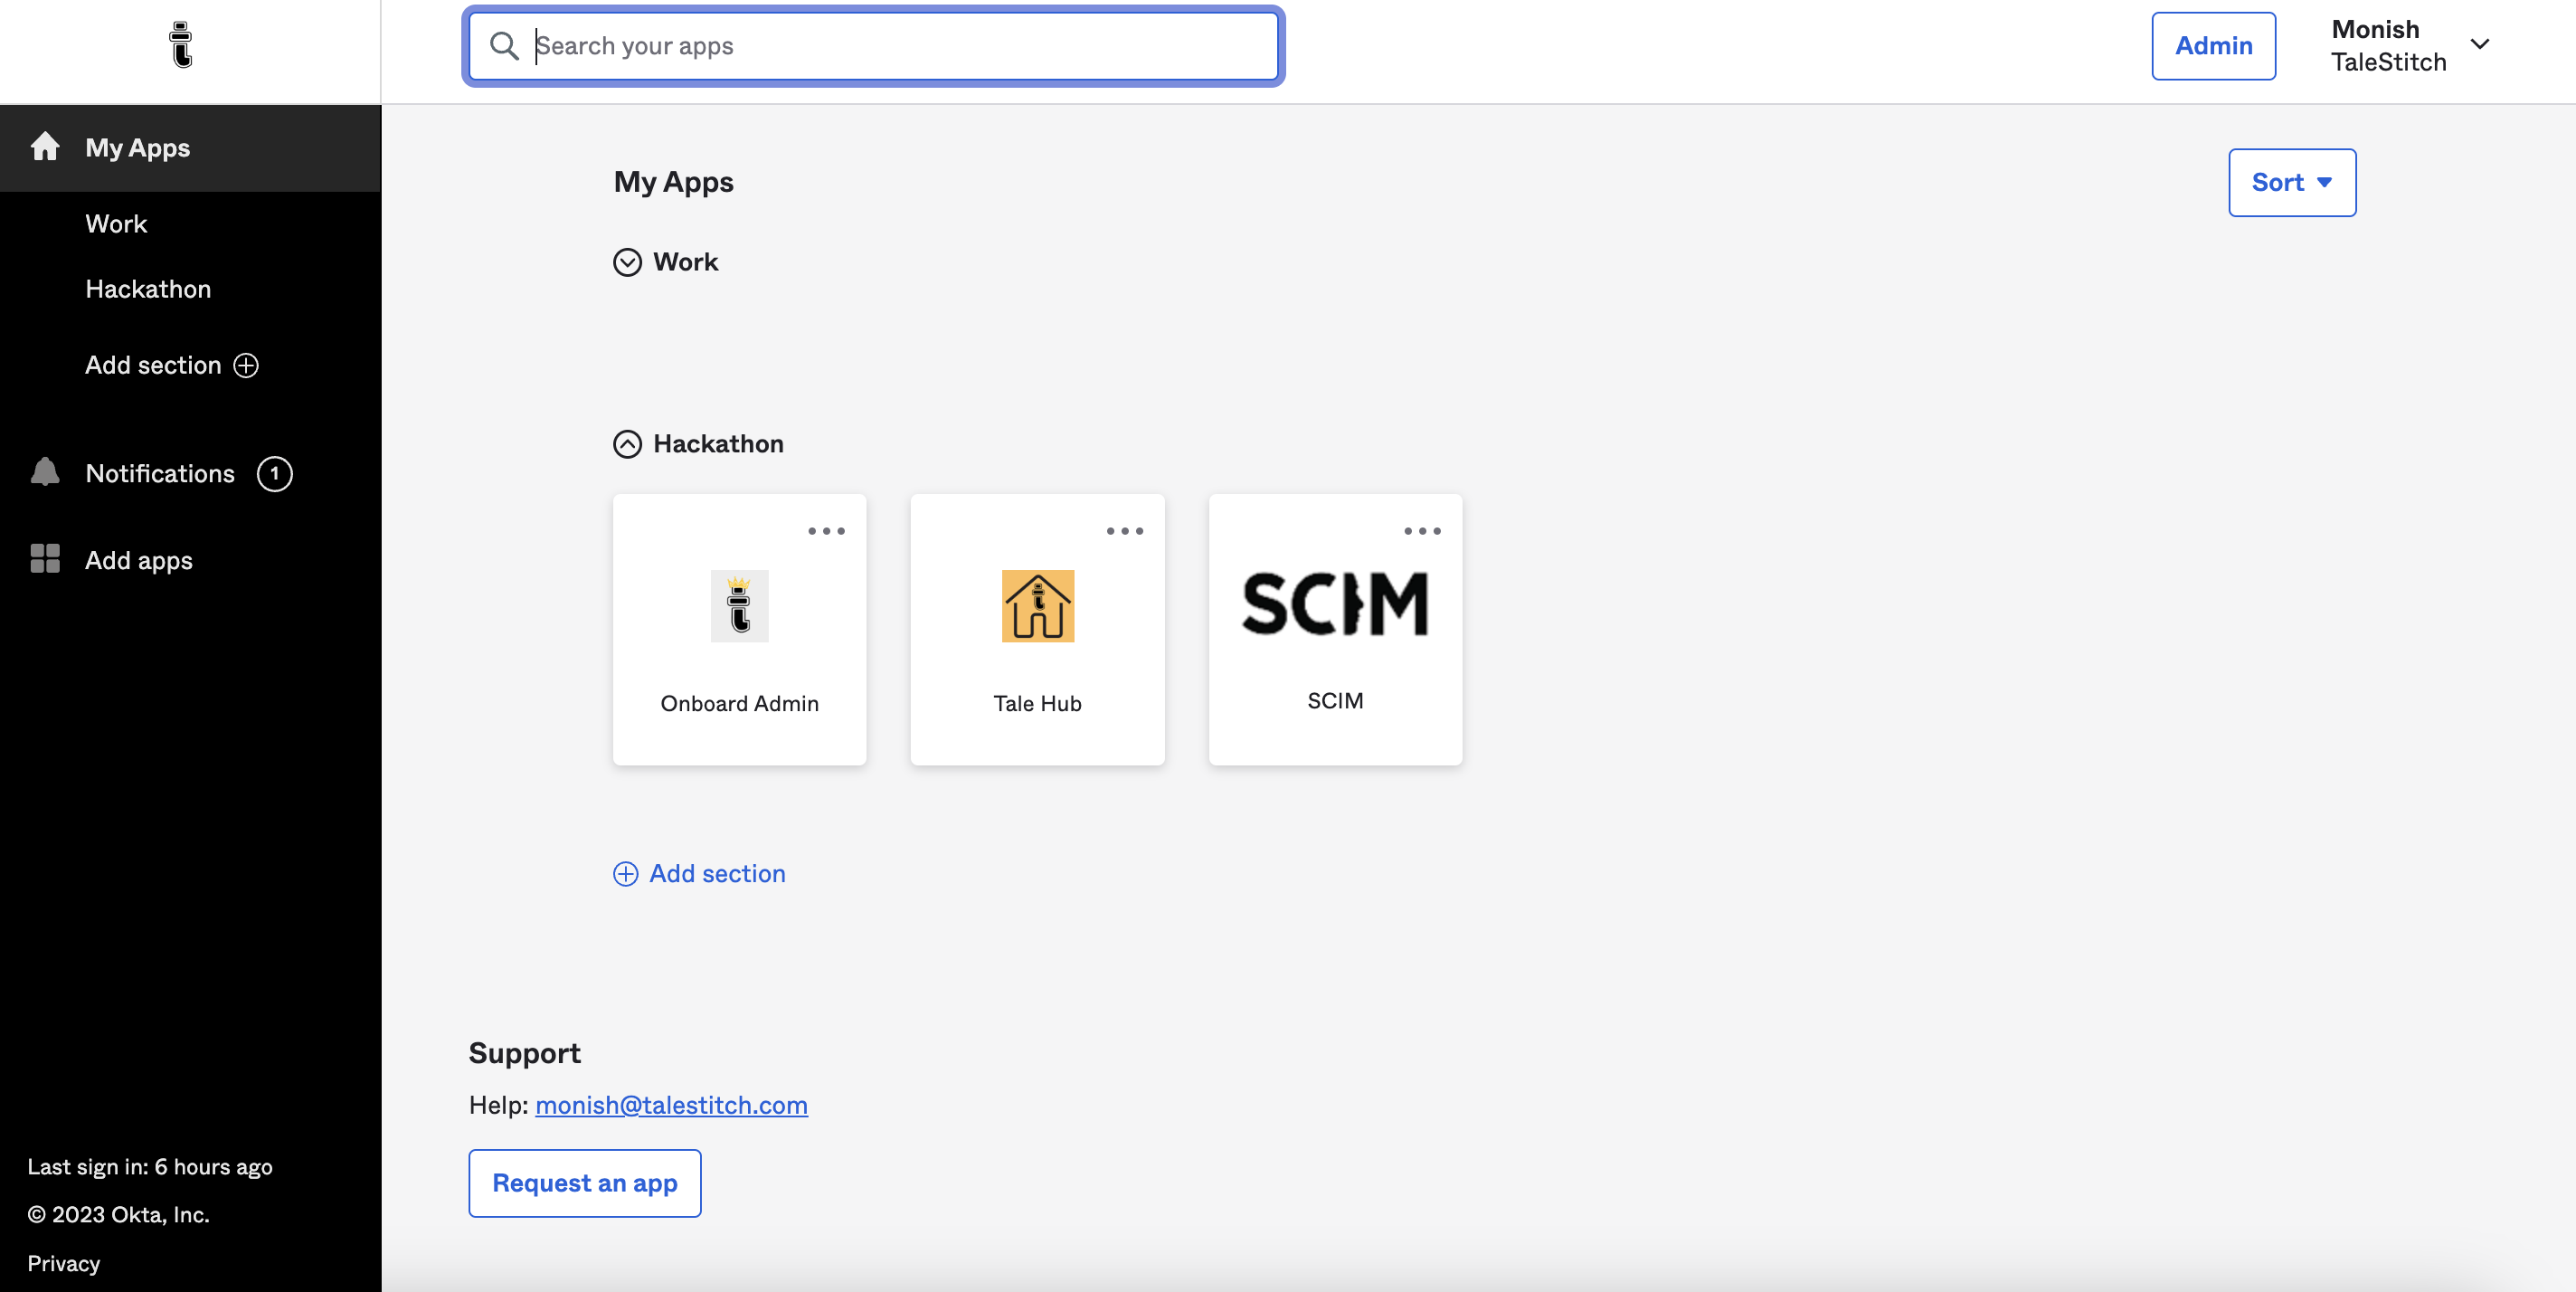Expand the Work section
This screenshot has width=2576, height=1292.
(x=627, y=262)
